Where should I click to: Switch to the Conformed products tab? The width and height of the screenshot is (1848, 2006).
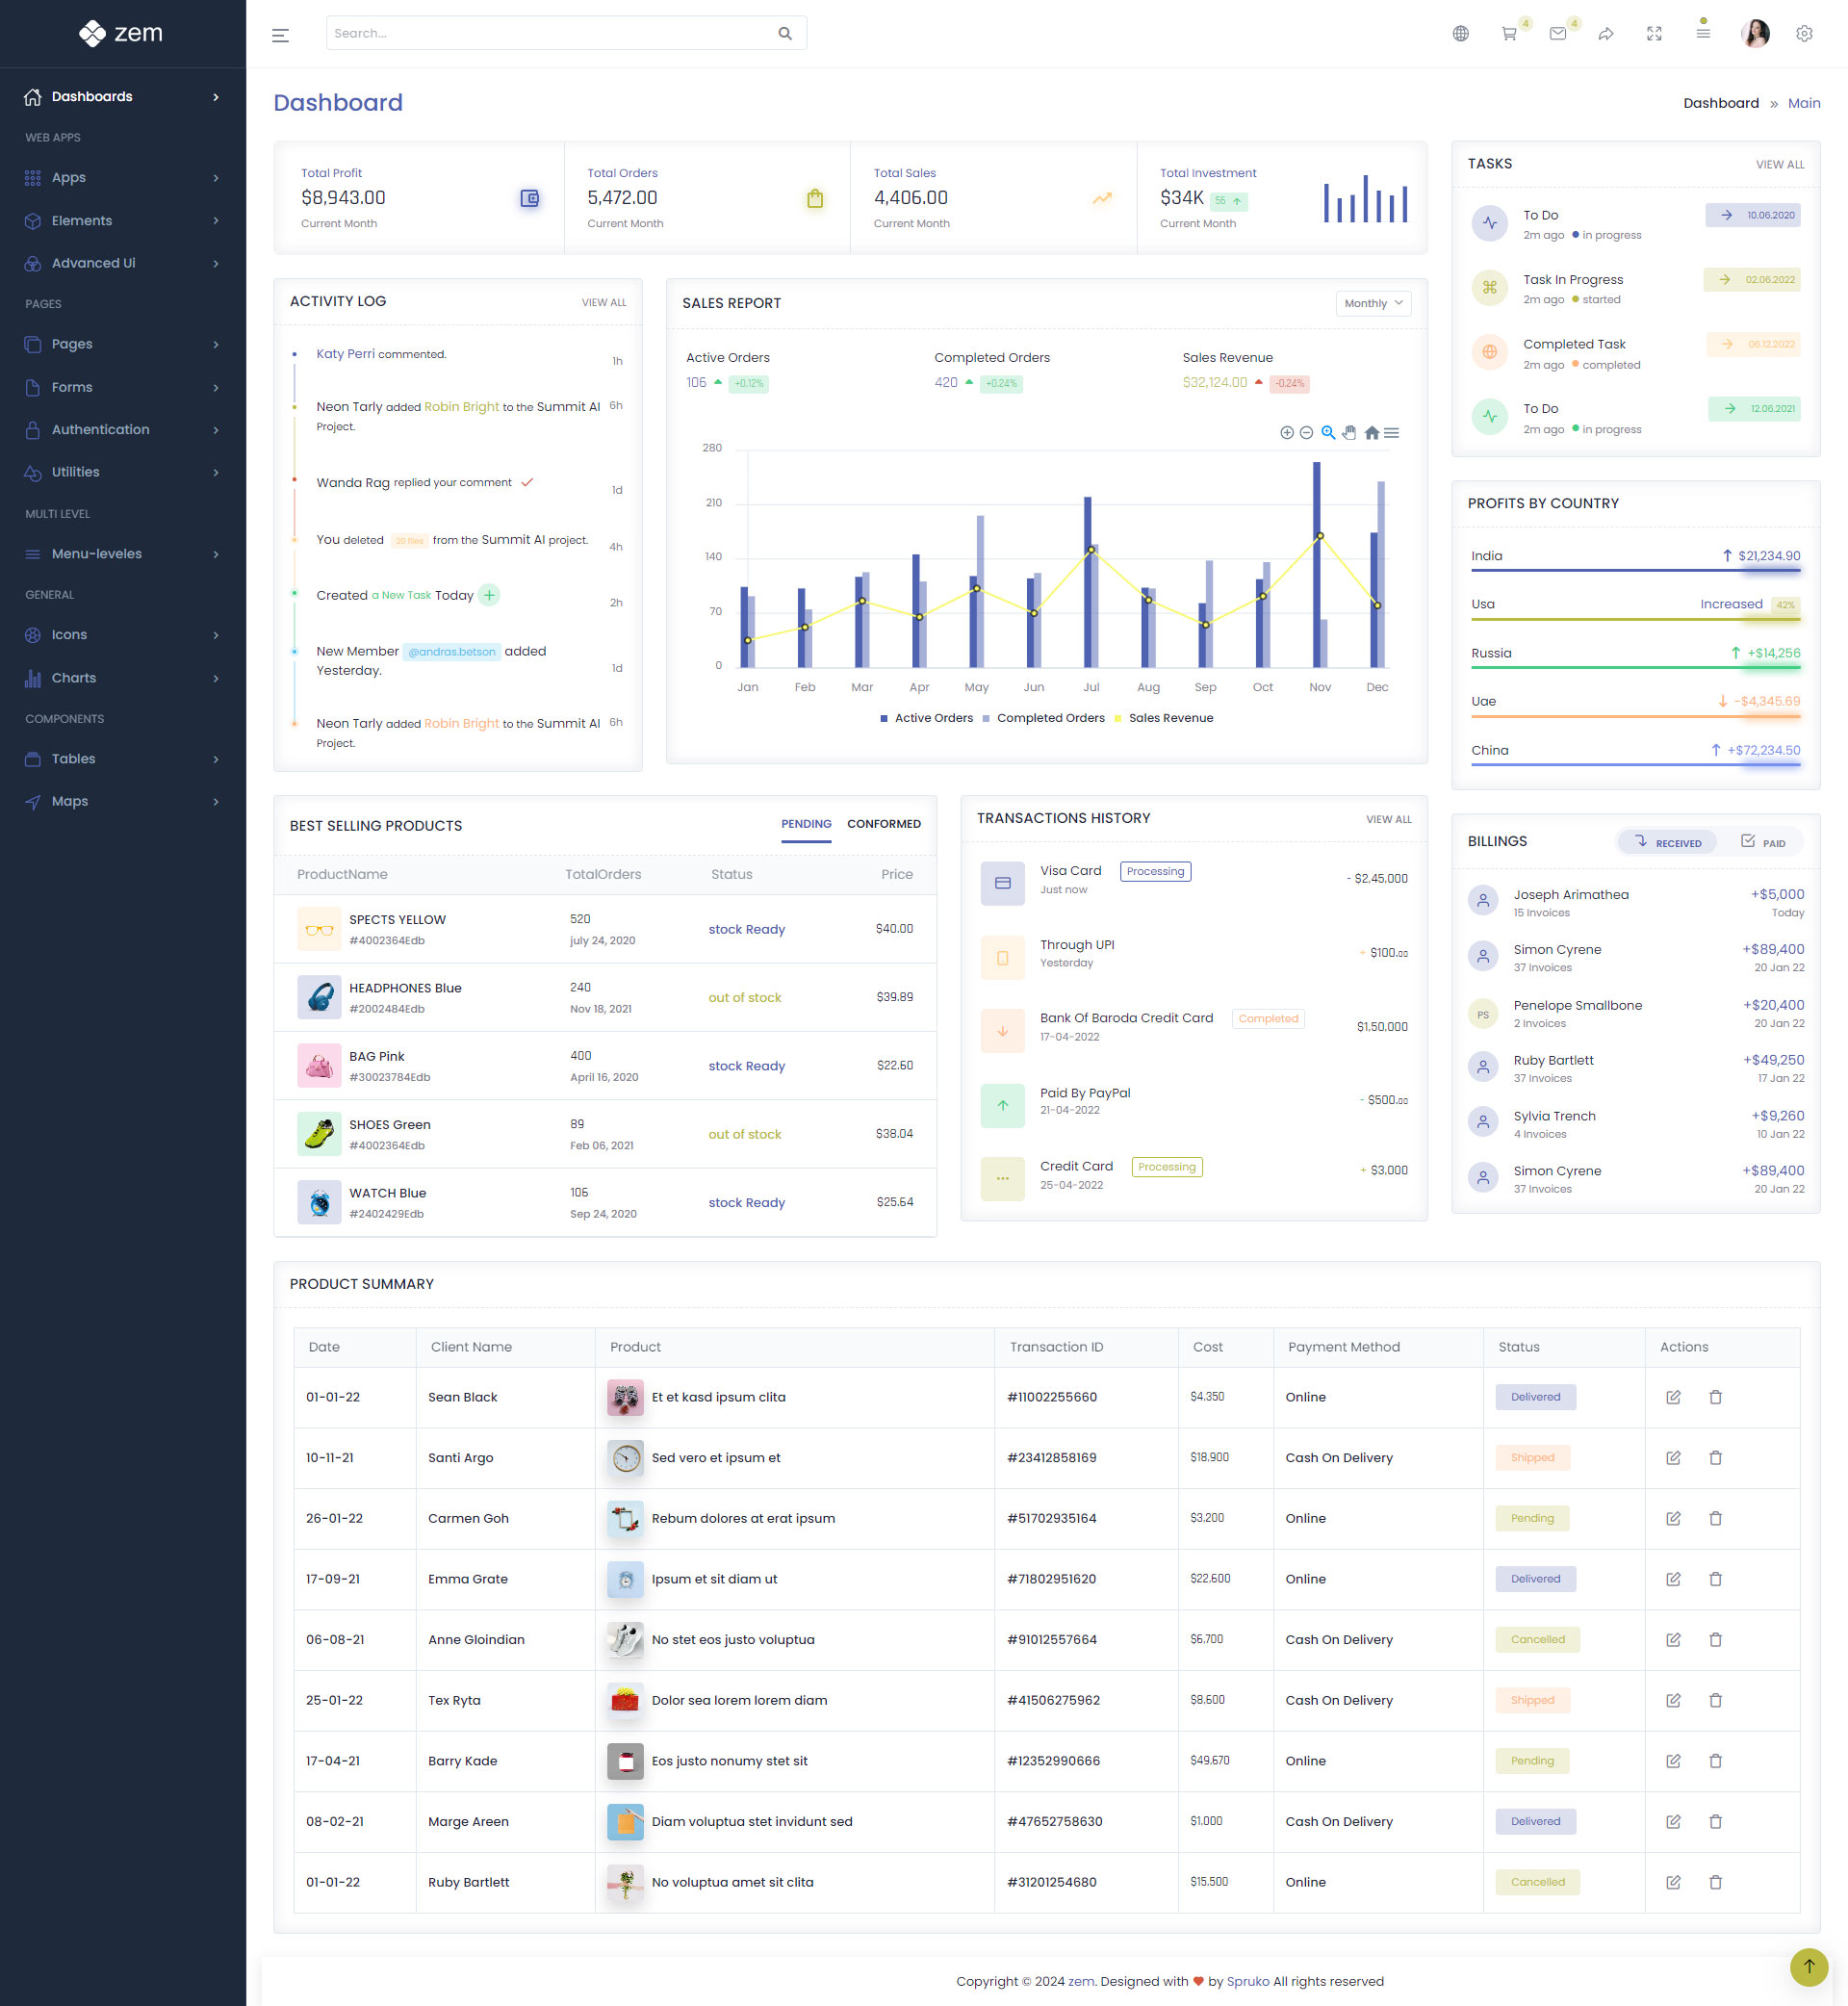point(883,824)
